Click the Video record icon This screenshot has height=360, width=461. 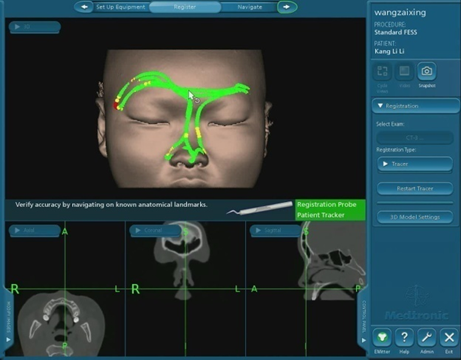[404, 71]
